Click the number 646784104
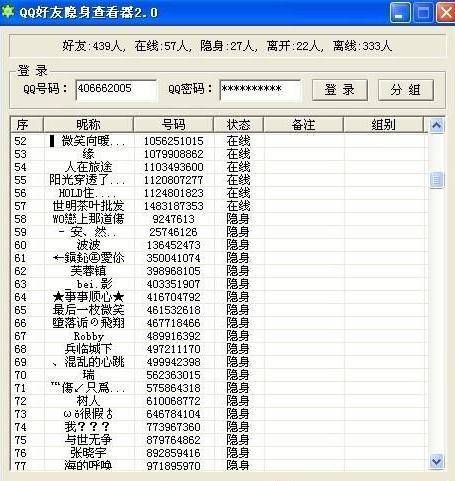 (x=173, y=414)
